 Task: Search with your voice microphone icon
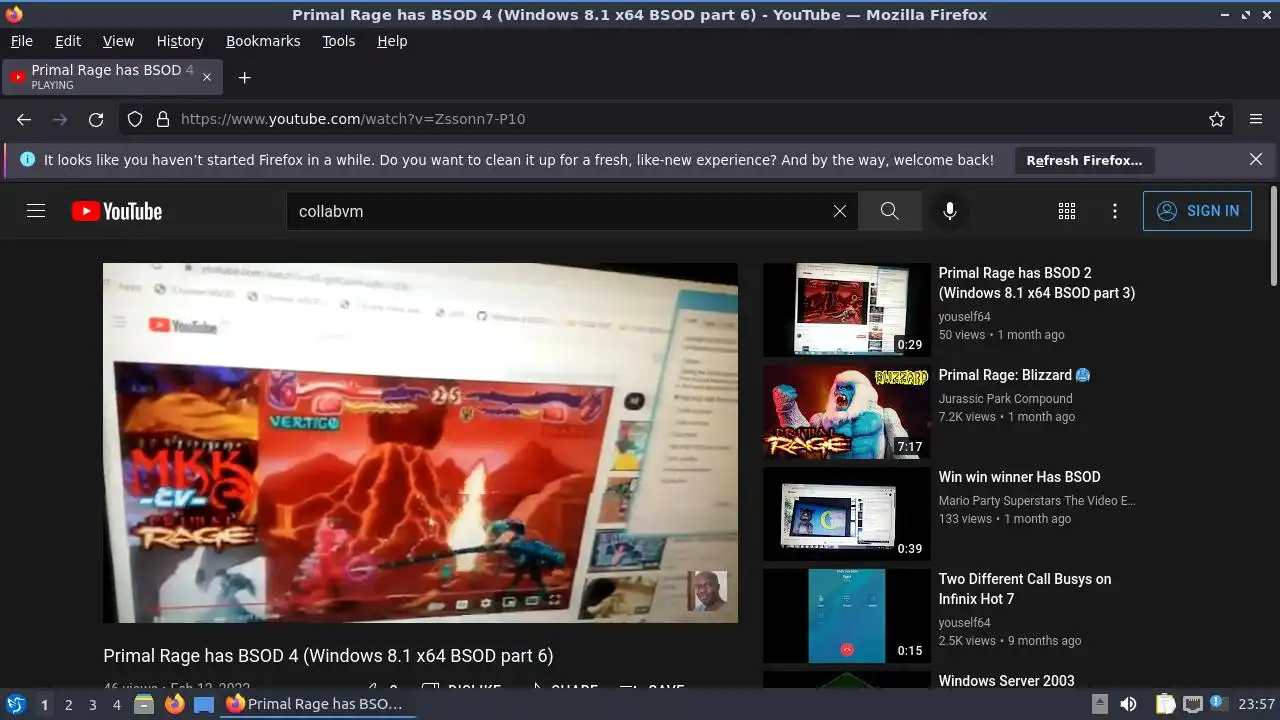[950, 211]
